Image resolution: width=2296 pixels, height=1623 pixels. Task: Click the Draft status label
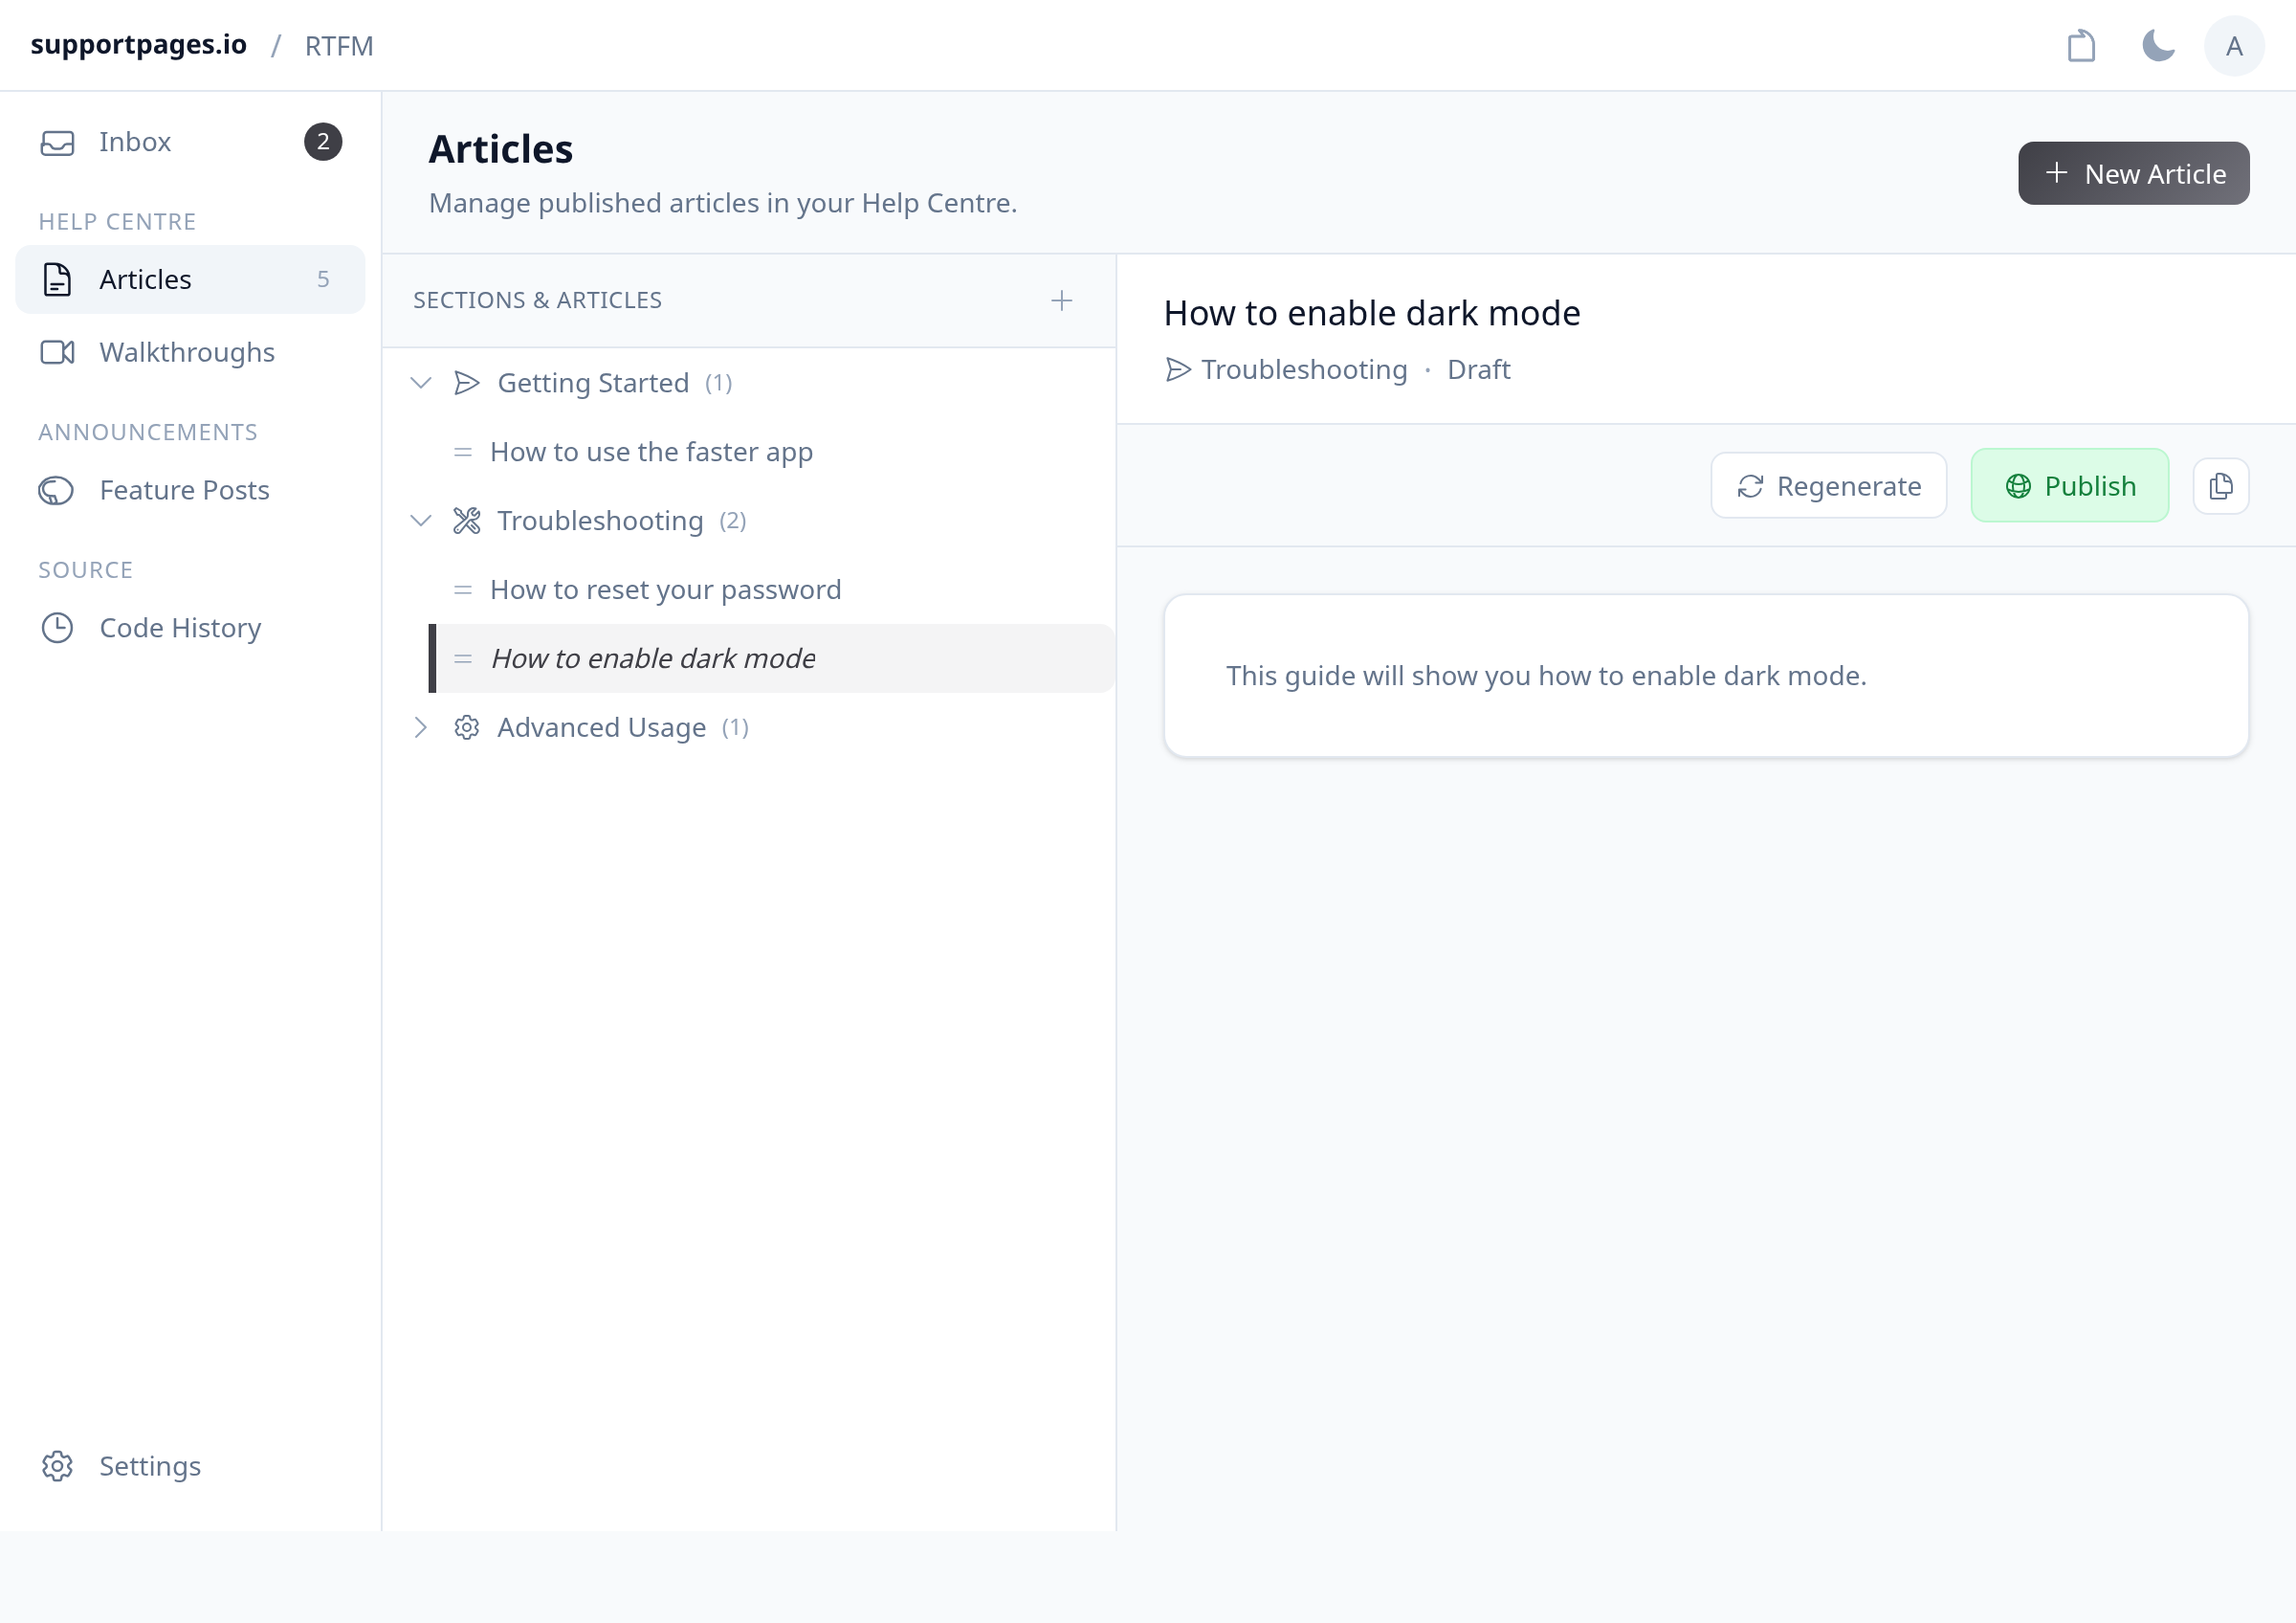coord(1478,370)
